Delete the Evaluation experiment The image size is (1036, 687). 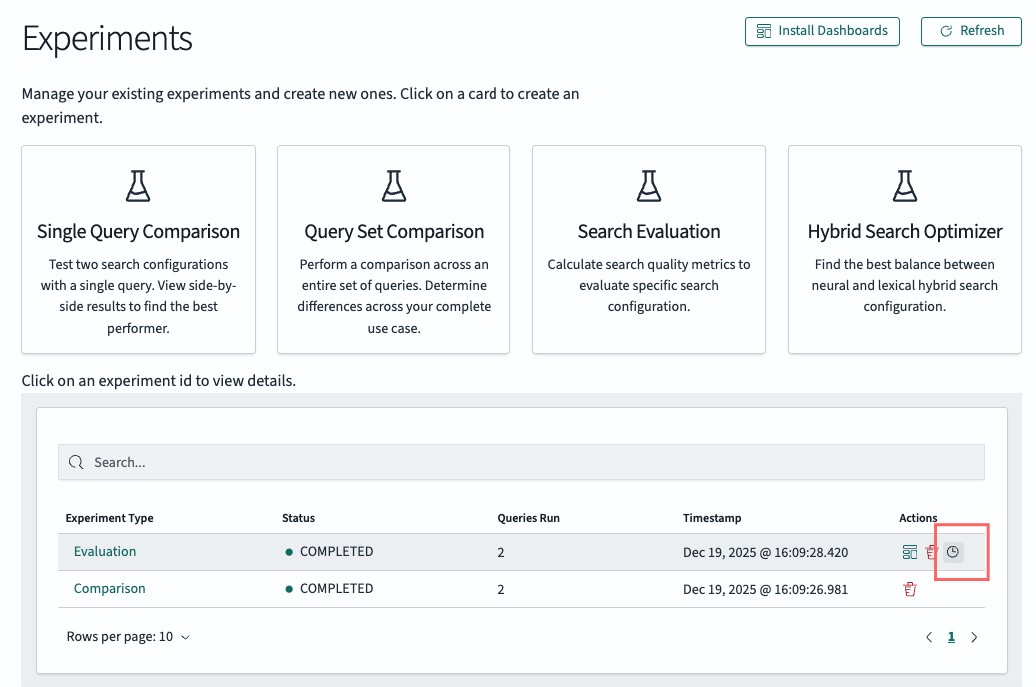coord(931,552)
